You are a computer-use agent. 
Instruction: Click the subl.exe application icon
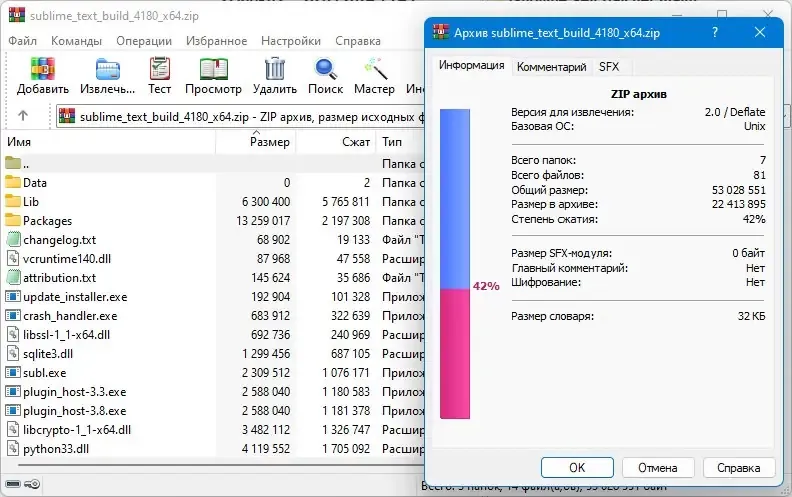point(13,373)
